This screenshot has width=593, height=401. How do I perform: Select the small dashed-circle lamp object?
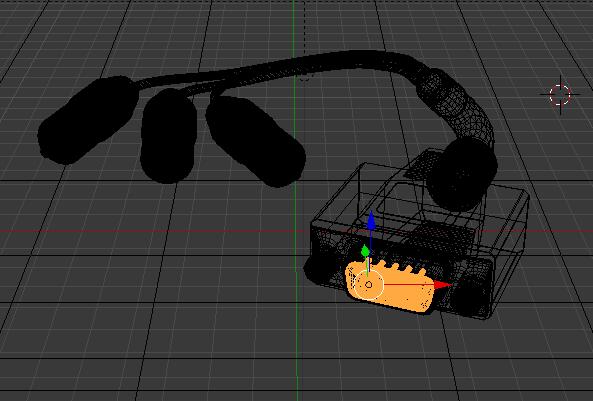pyautogui.click(x=305, y=77)
